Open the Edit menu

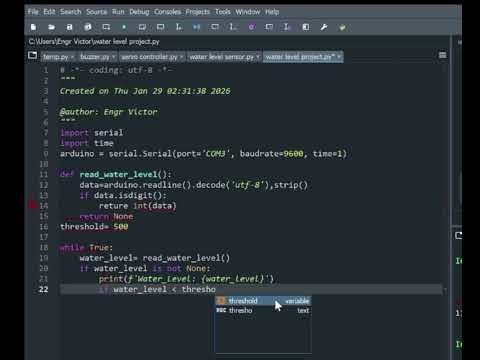[49, 12]
